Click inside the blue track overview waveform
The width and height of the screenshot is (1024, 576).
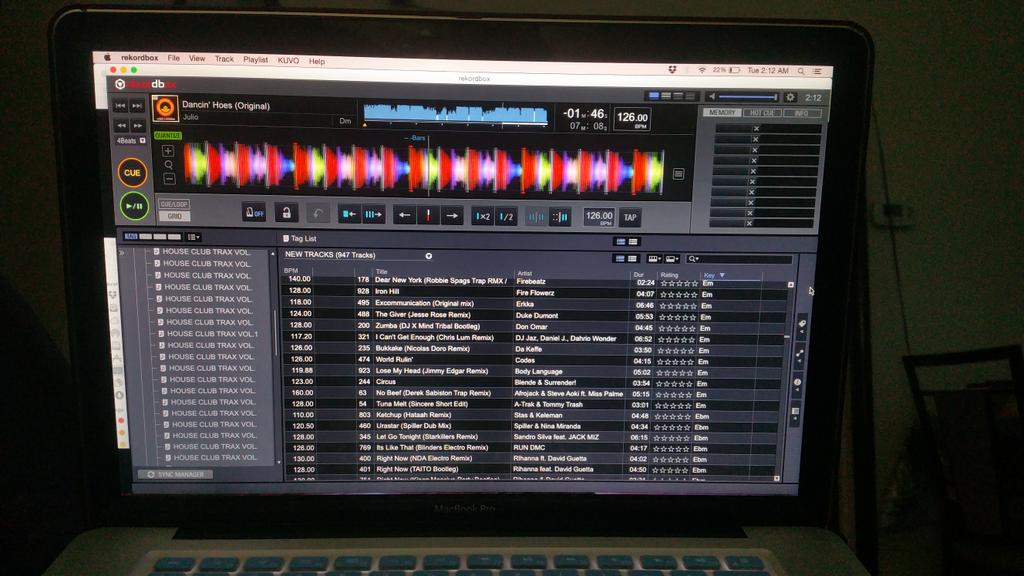point(455,114)
